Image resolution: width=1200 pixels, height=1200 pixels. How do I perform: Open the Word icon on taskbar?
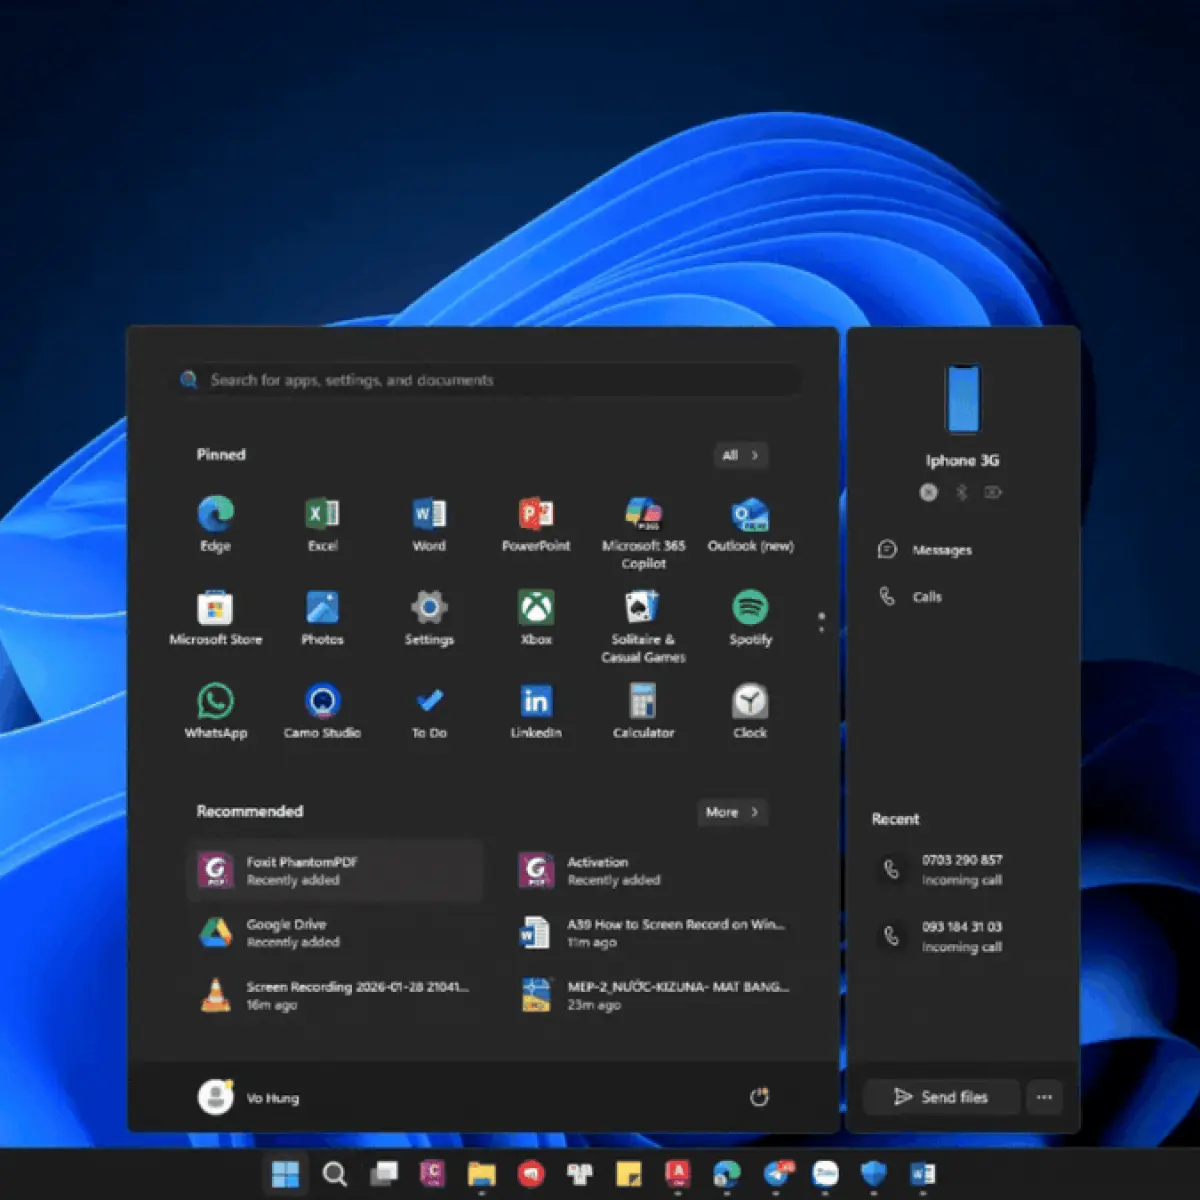click(922, 1174)
